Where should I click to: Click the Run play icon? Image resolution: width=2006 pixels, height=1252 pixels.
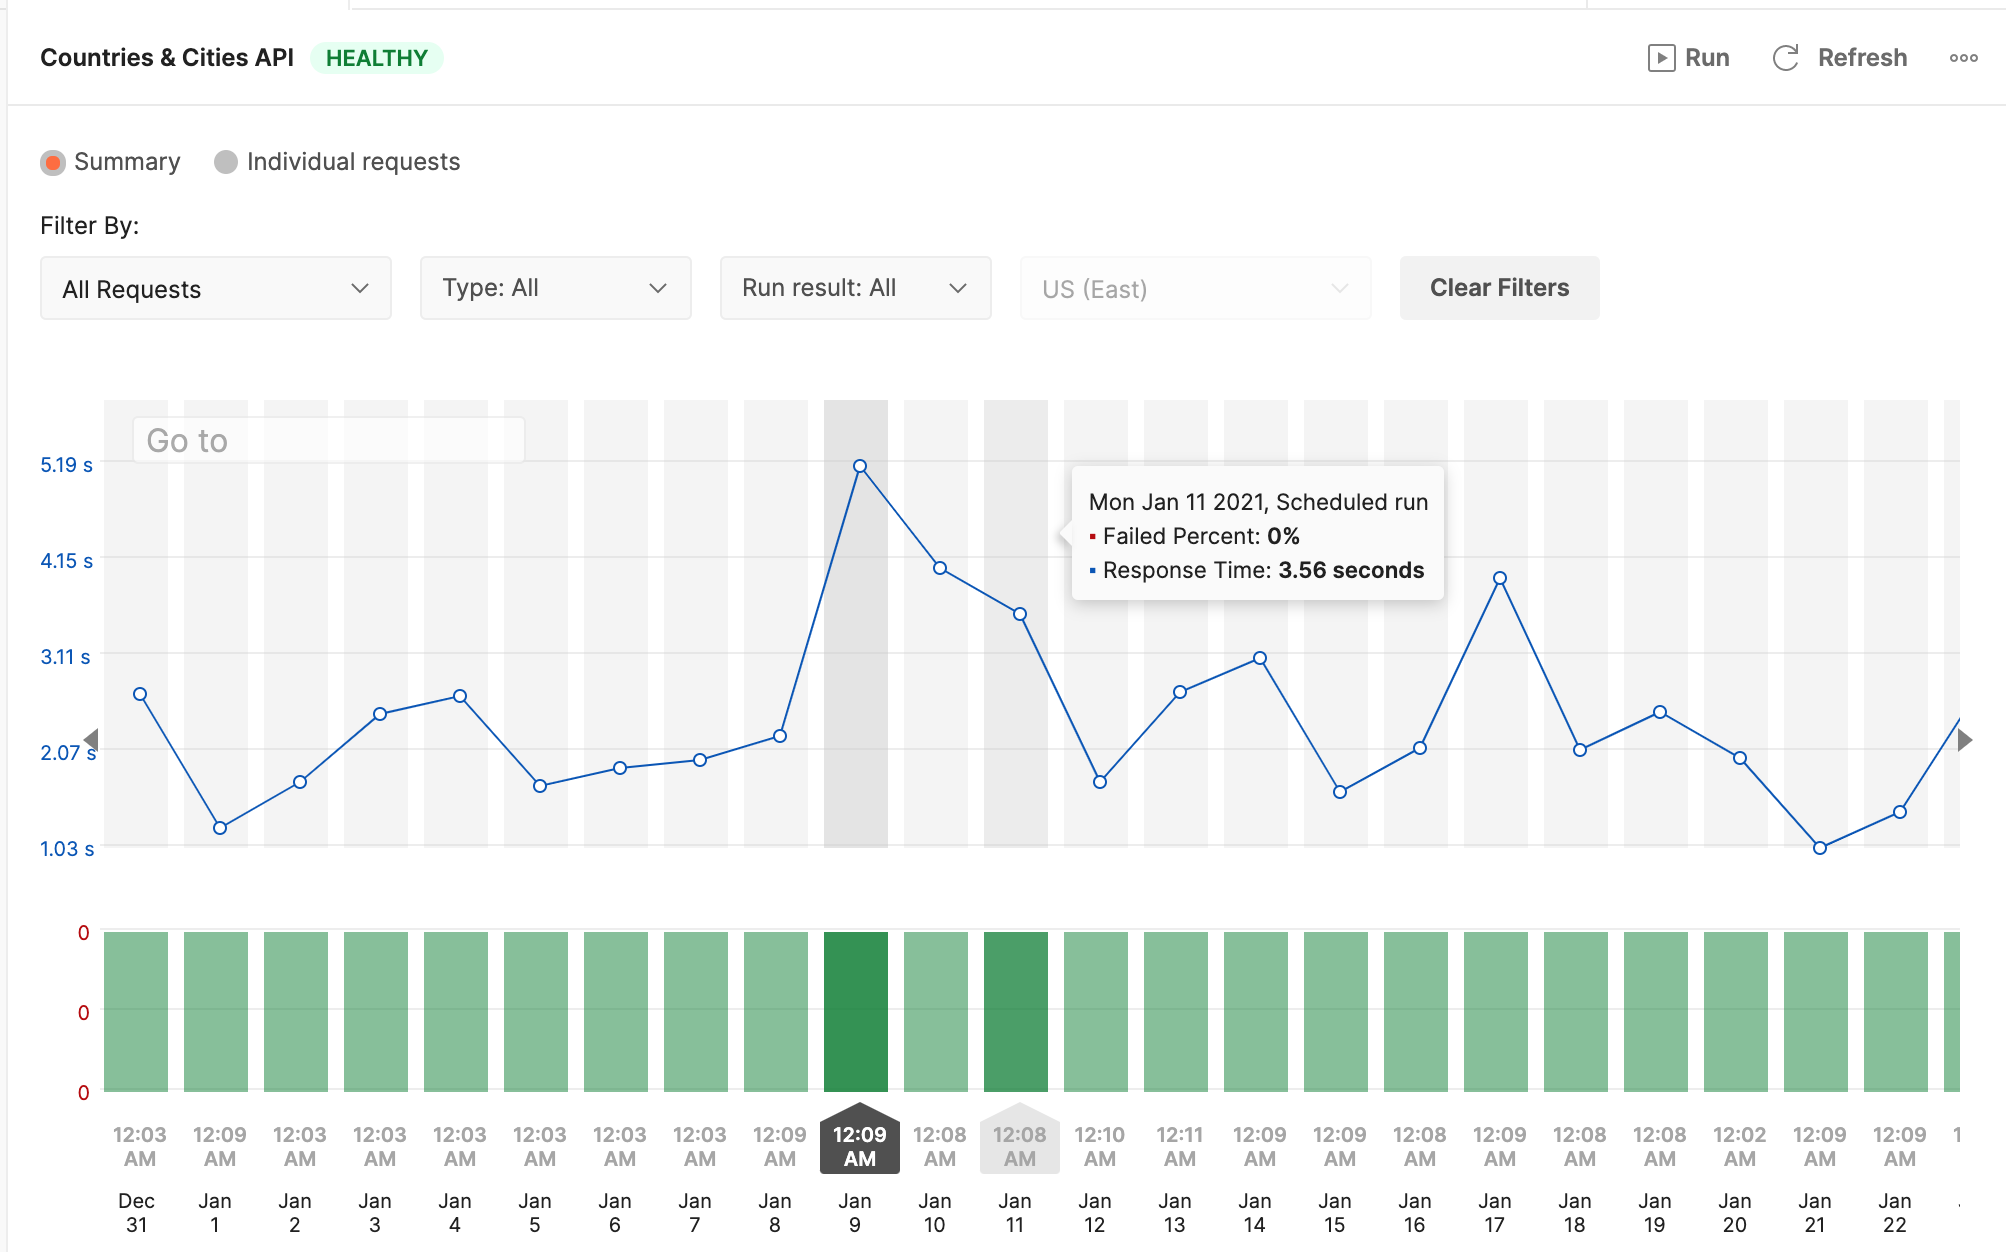point(1661,58)
